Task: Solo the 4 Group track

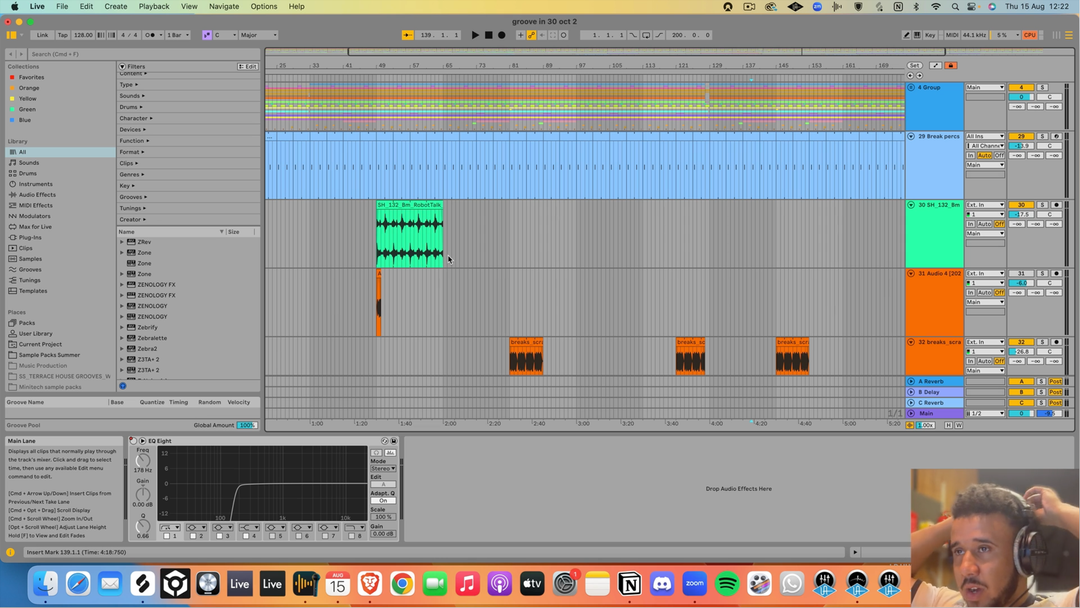Action: click(1042, 88)
